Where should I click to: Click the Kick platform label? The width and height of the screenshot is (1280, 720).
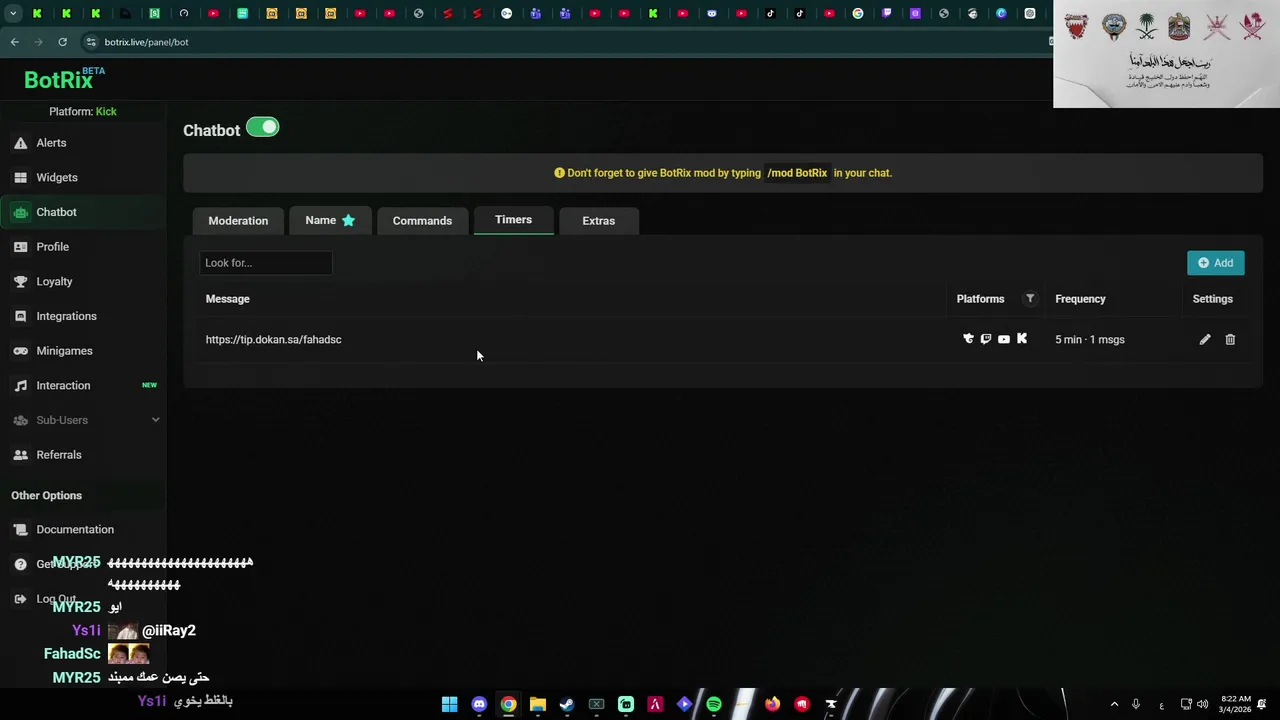pyautogui.click(x=106, y=112)
